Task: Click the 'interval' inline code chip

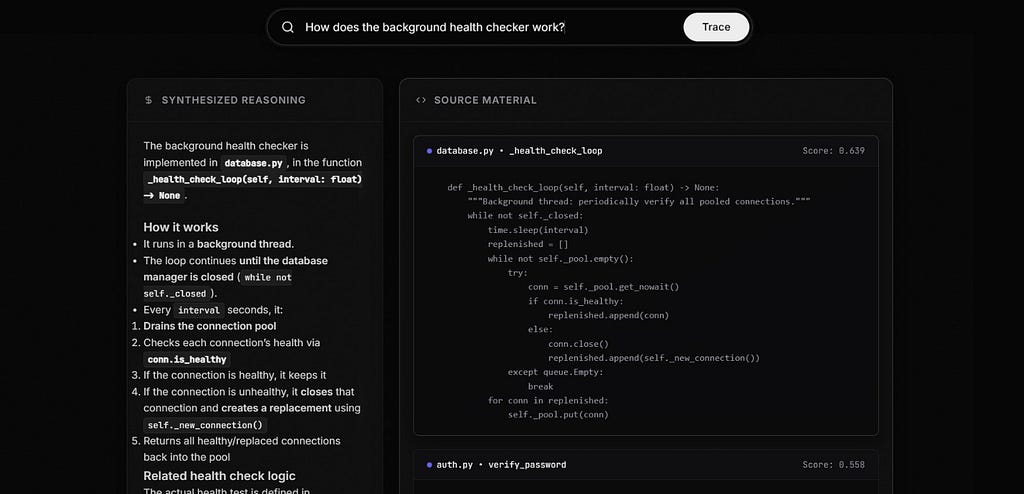Action: [199, 310]
